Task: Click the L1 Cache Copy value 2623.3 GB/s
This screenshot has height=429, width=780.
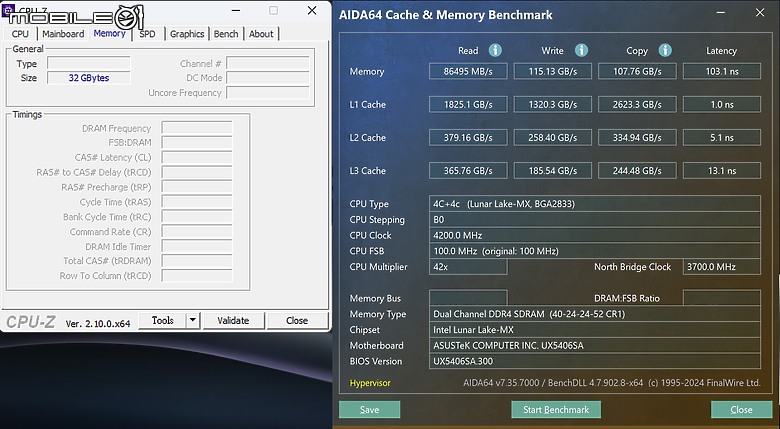Action: tap(637, 105)
